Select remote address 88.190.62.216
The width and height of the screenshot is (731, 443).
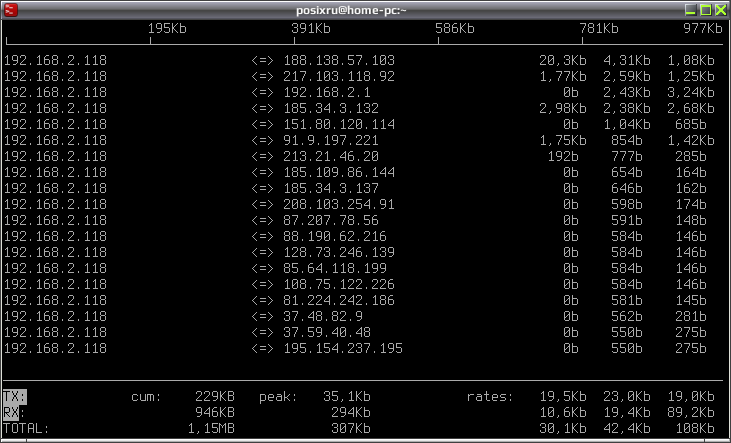pyautogui.click(x=335, y=236)
